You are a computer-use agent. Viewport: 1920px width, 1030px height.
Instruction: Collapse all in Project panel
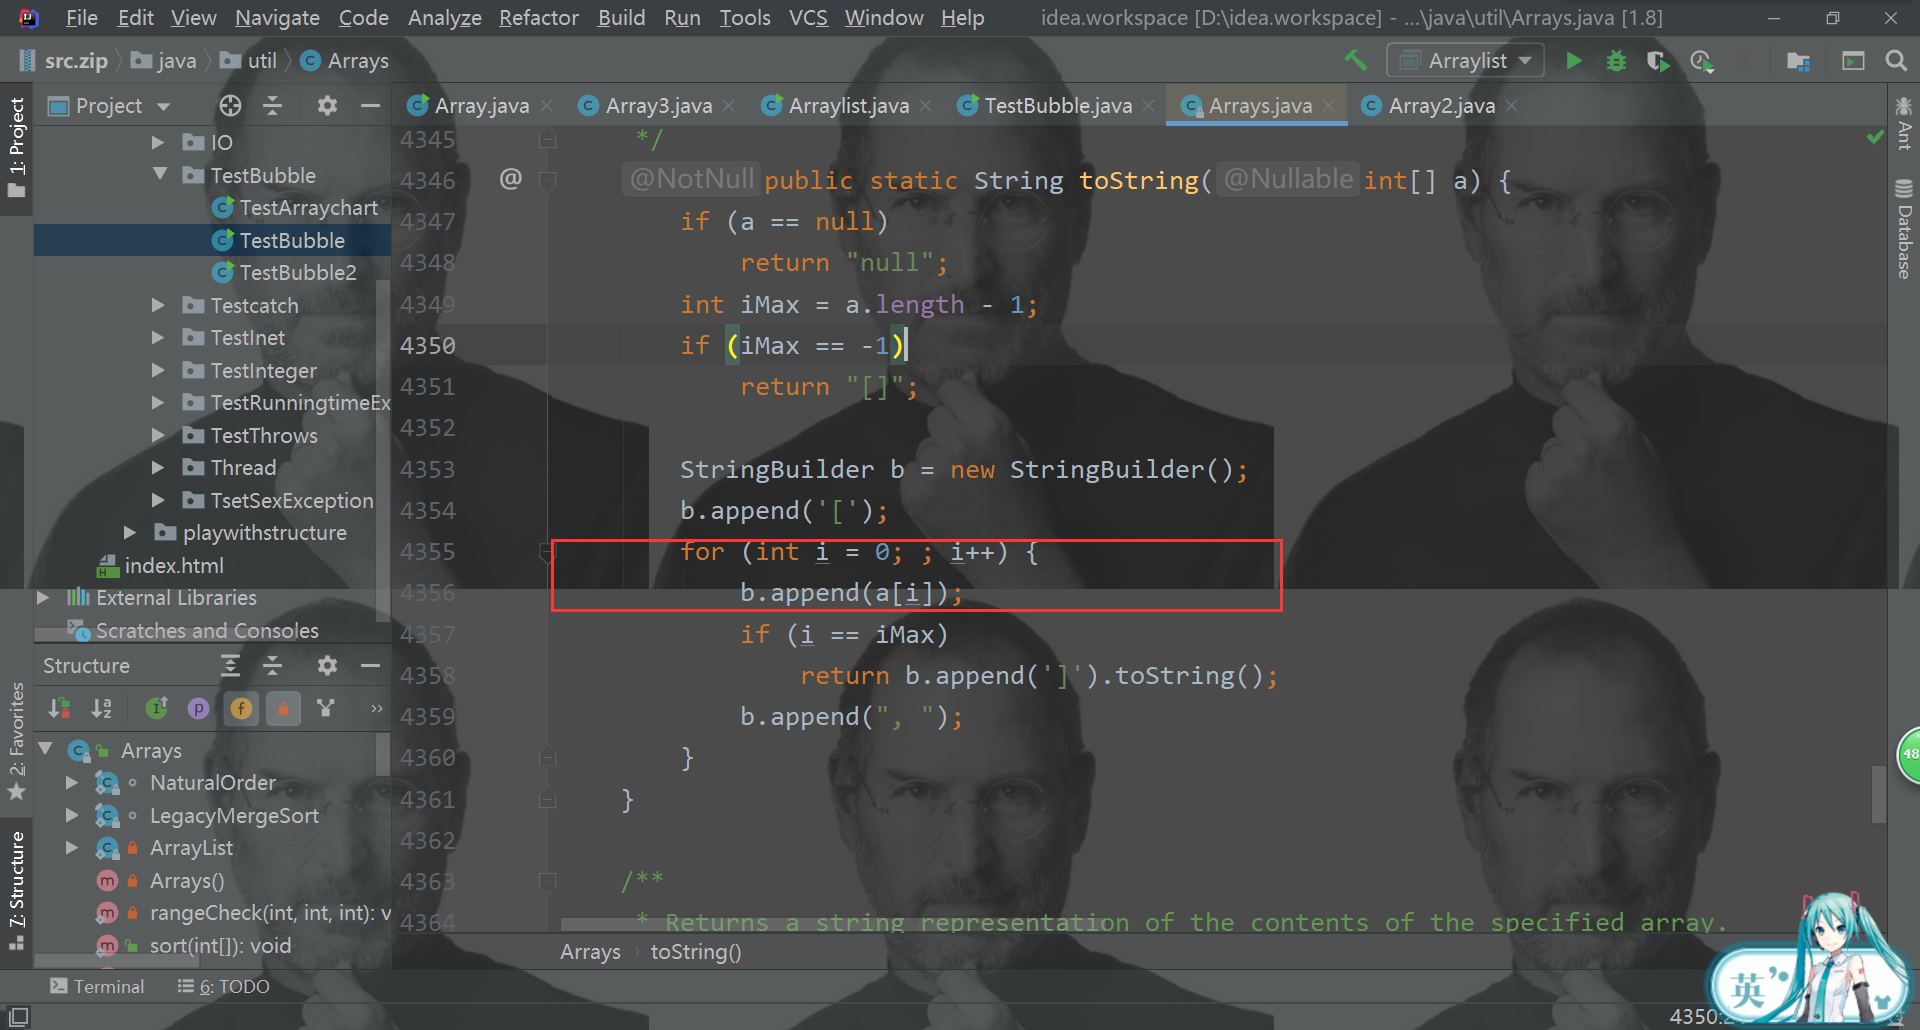[x=273, y=106]
